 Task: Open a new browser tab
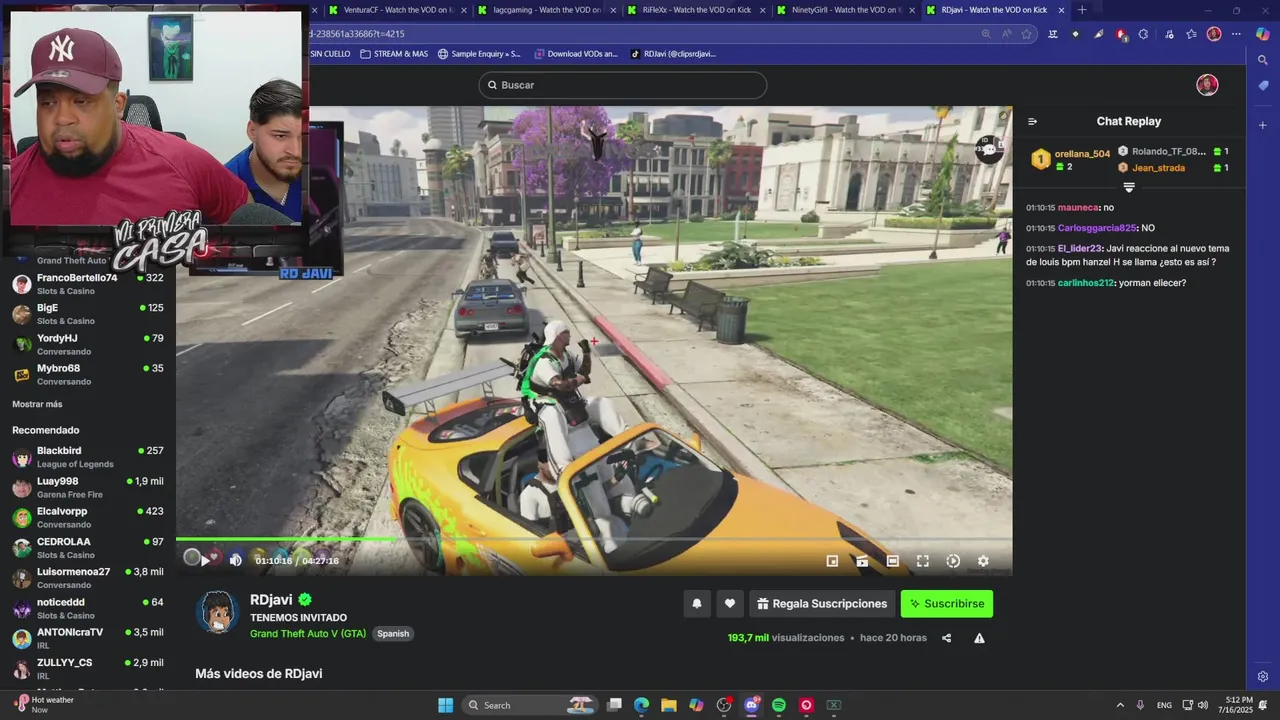(1082, 10)
